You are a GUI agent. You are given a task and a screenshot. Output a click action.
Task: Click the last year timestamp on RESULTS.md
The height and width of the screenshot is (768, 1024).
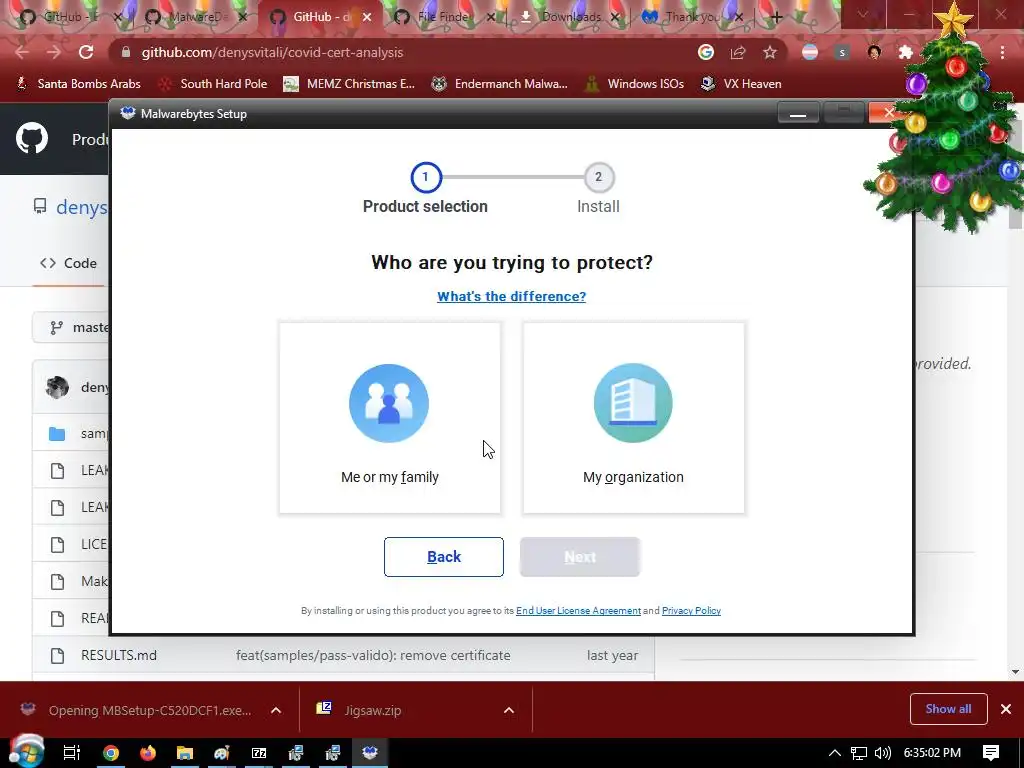pyautogui.click(x=613, y=656)
